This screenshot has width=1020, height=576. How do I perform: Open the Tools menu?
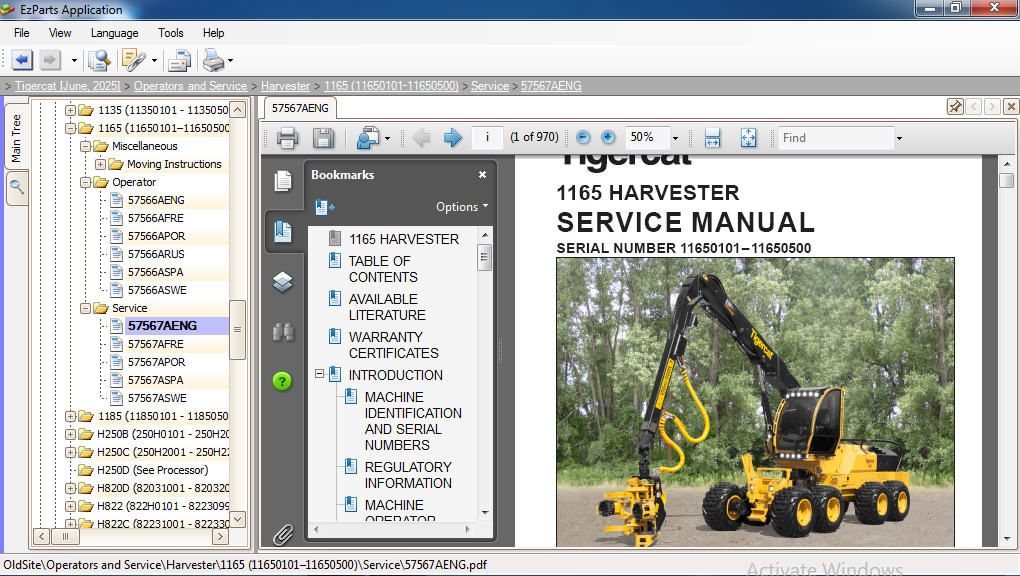(x=170, y=33)
